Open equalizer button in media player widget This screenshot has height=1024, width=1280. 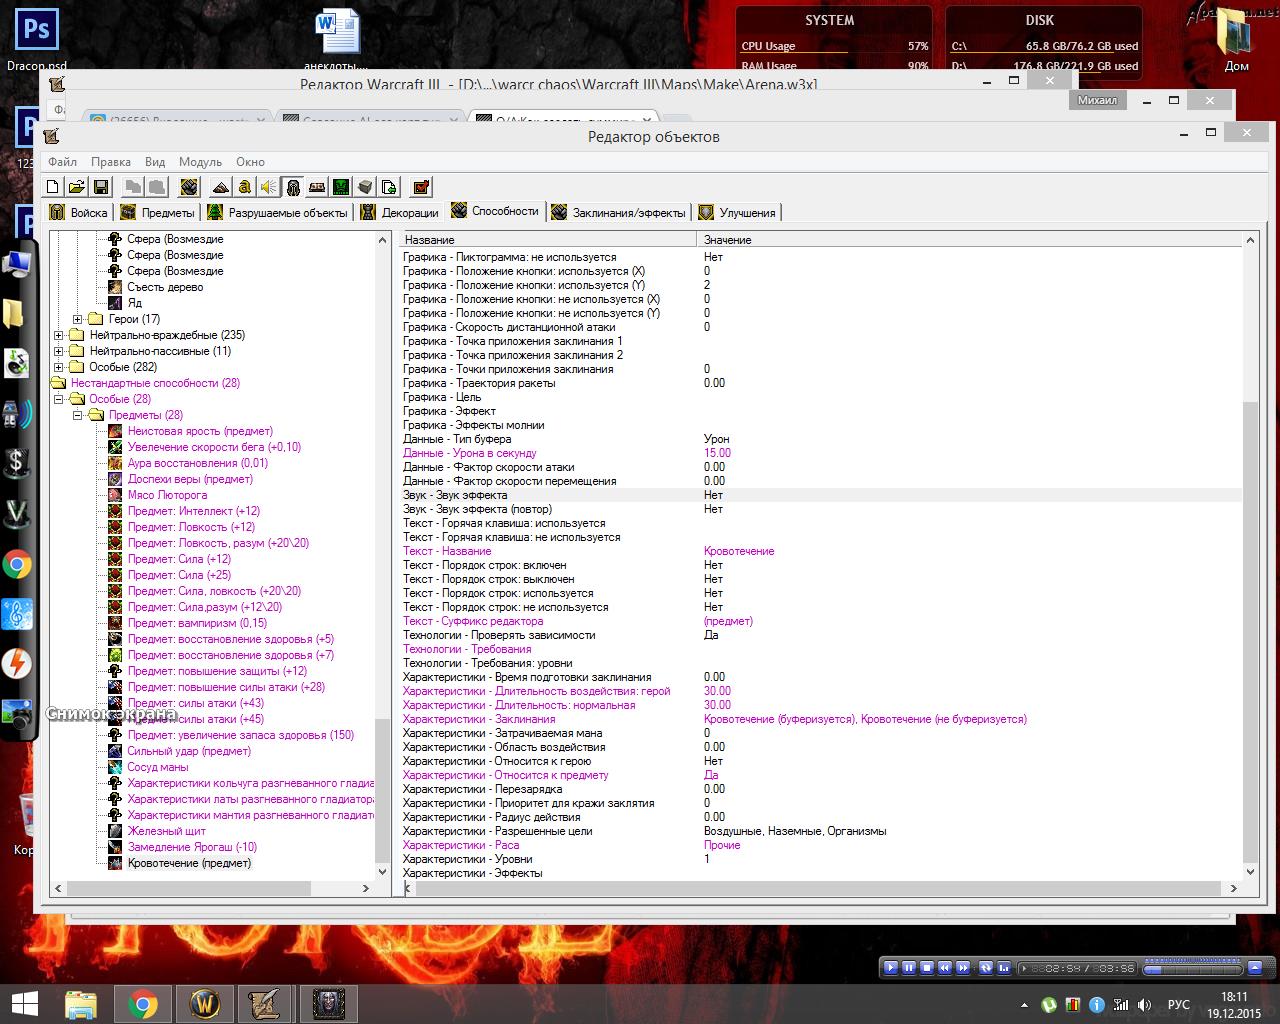pyautogui.click(x=1002, y=967)
